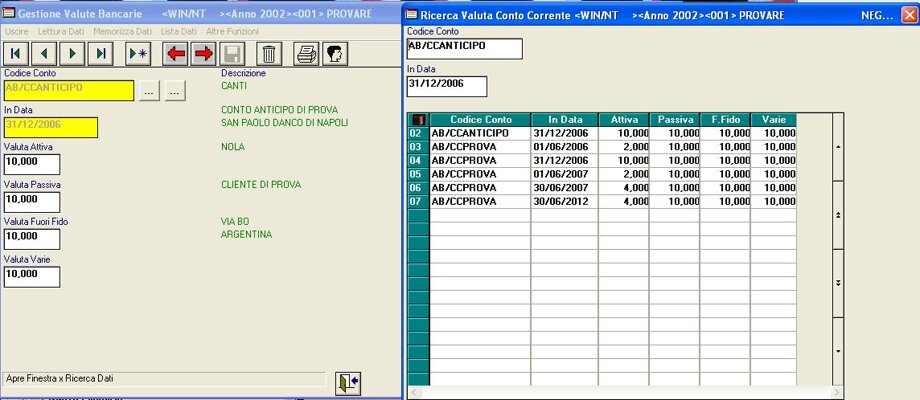Click the head silhouette icon in toolbar
Screen dimensions: 920x400
pos(334,54)
